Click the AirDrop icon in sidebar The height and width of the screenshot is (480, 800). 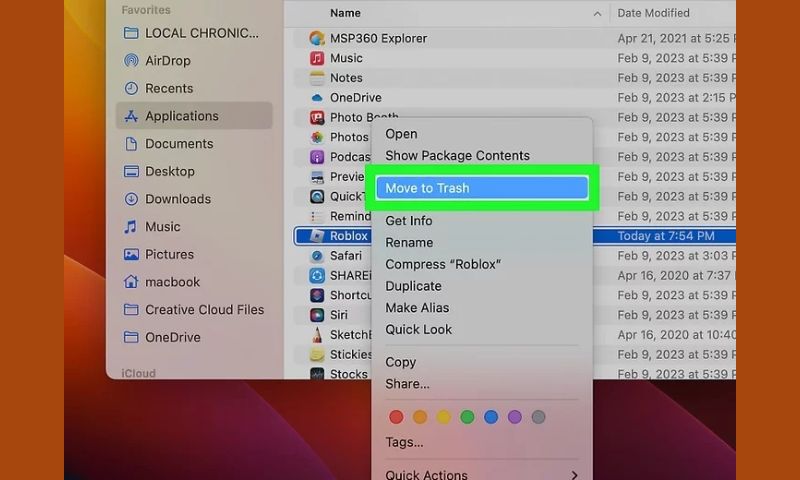point(131,60)
